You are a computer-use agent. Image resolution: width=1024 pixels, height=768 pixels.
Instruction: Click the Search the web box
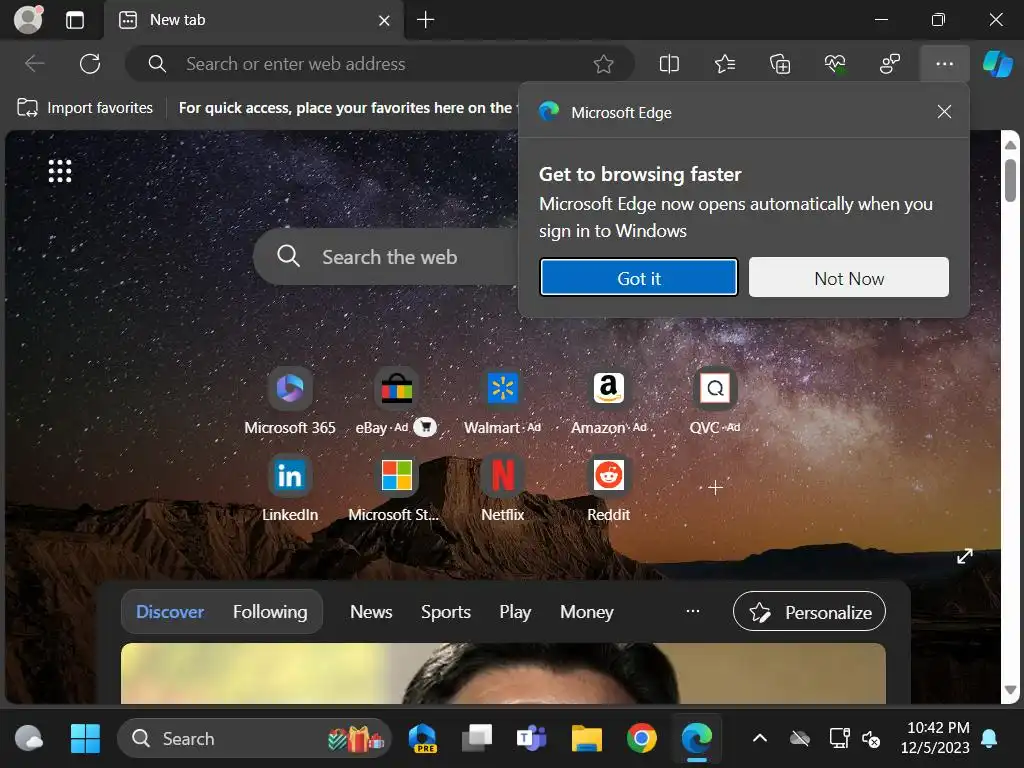pyautogui.click(x=385, y=257)
